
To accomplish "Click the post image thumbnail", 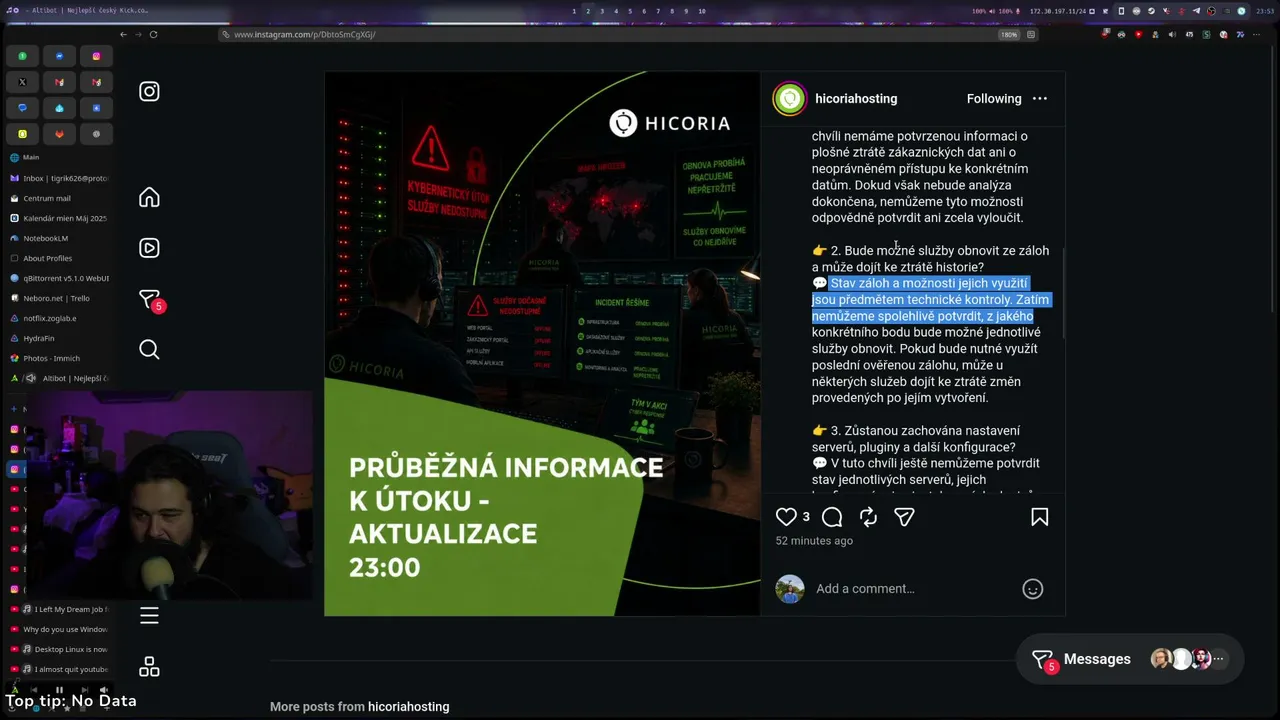I will tap(542, 344).
